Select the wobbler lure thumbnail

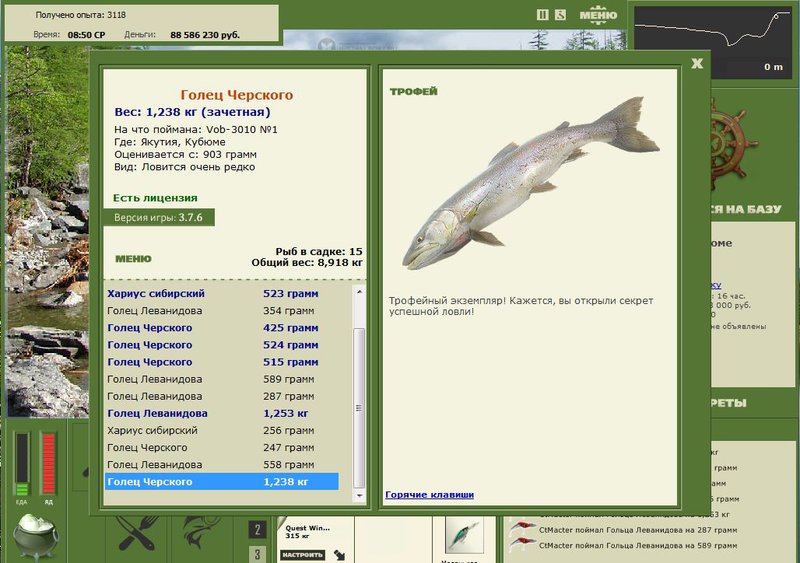[x=463, y=535]
